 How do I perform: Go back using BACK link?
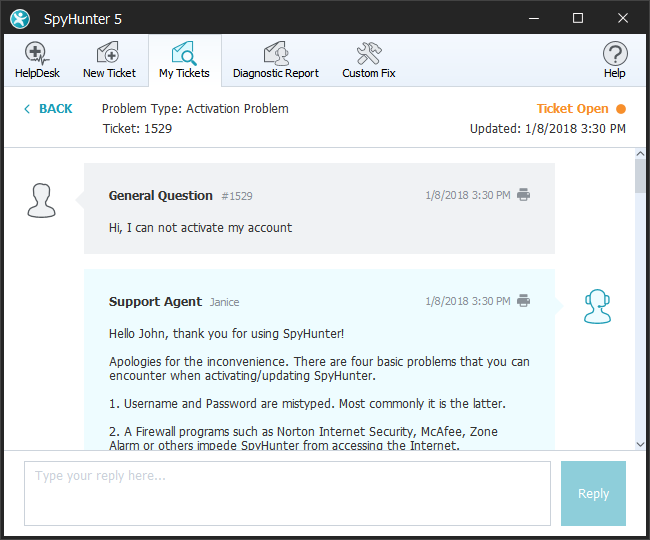click(x=48, y=109)
